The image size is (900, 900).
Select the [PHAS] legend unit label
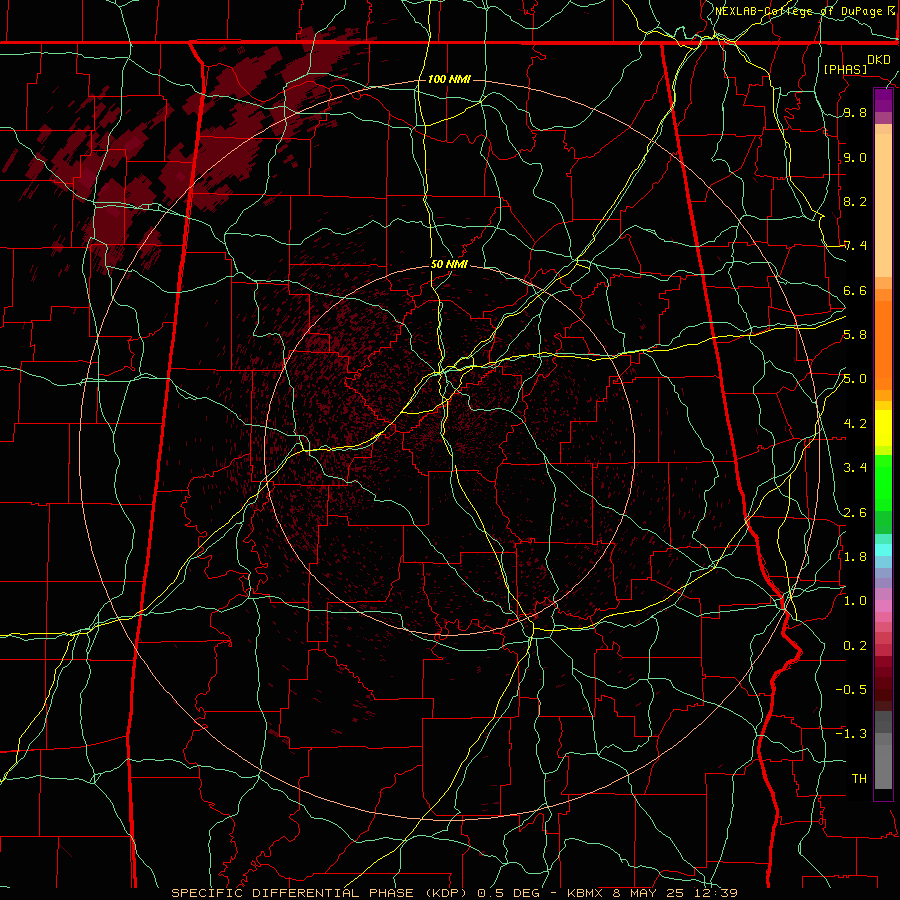pos(845,69)
